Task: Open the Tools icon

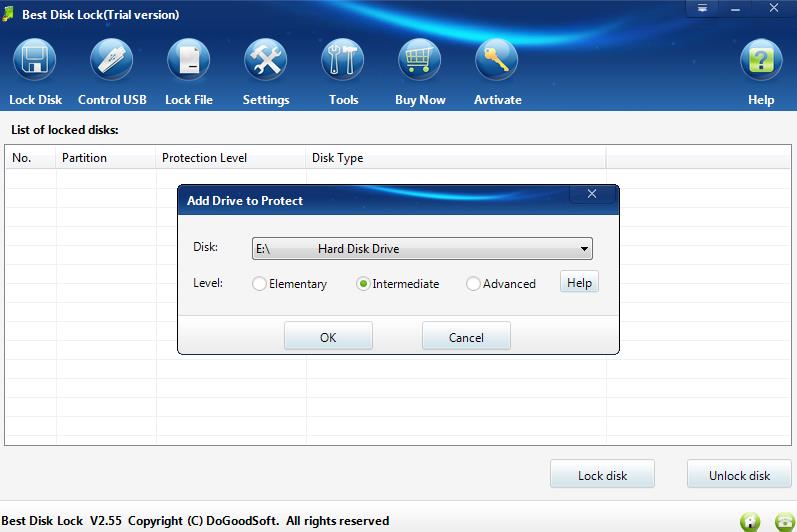Action: tap(343, 60)
